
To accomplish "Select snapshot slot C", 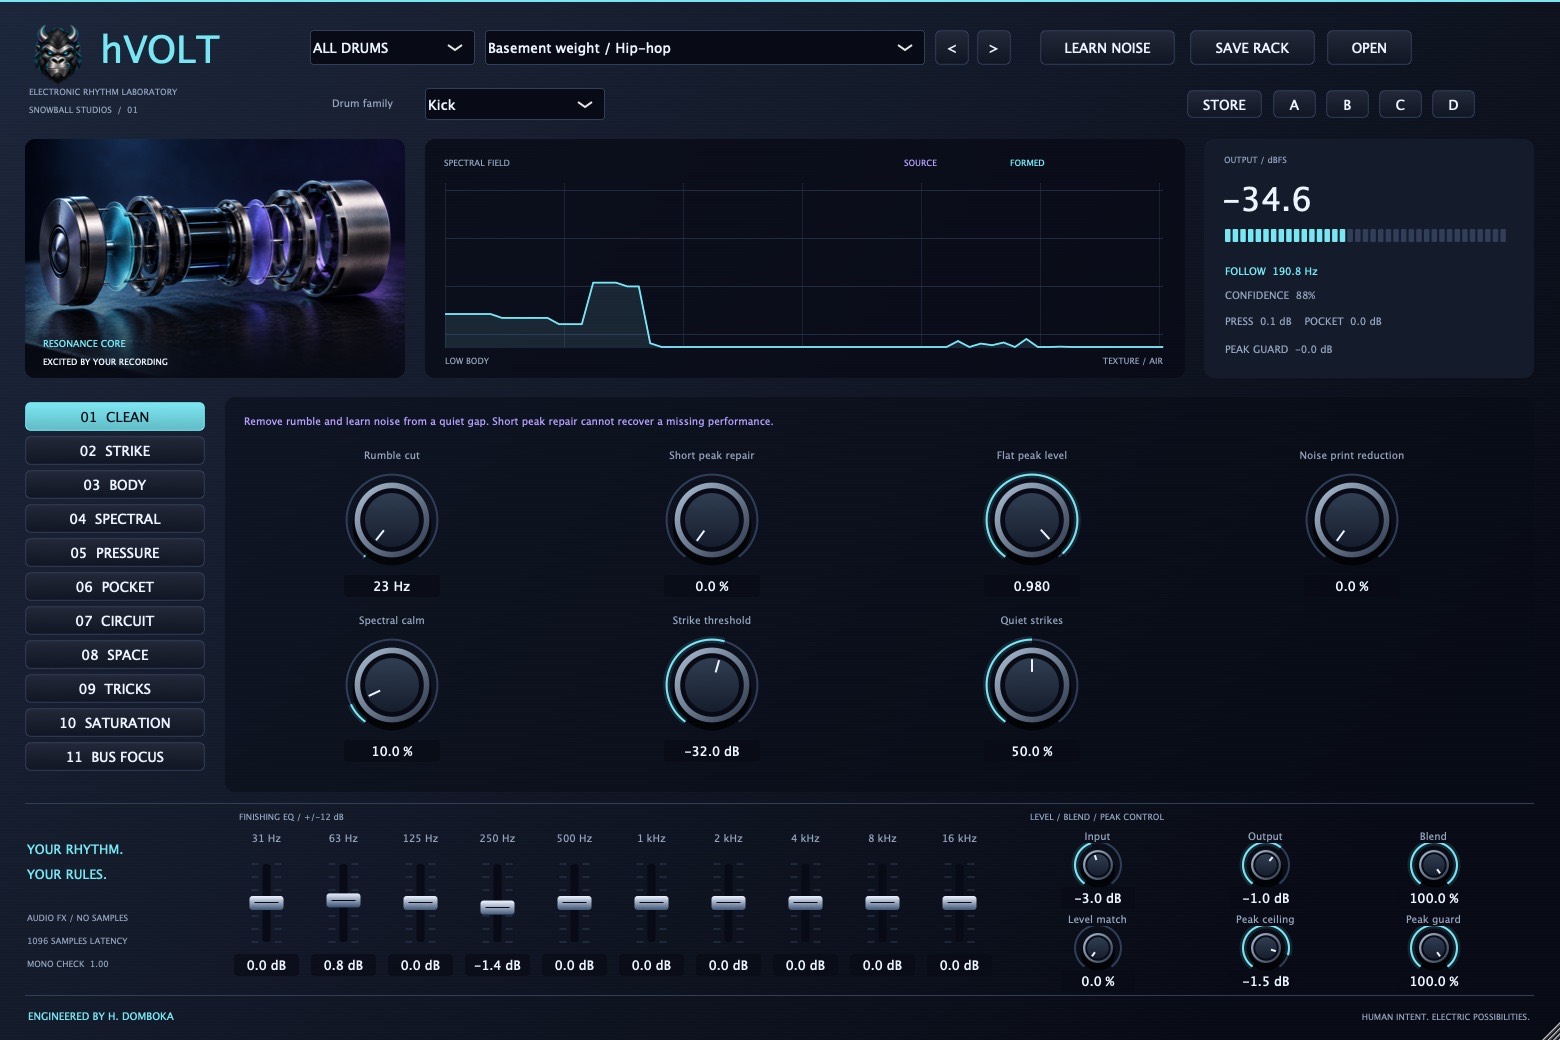I will pos(1400,104).
